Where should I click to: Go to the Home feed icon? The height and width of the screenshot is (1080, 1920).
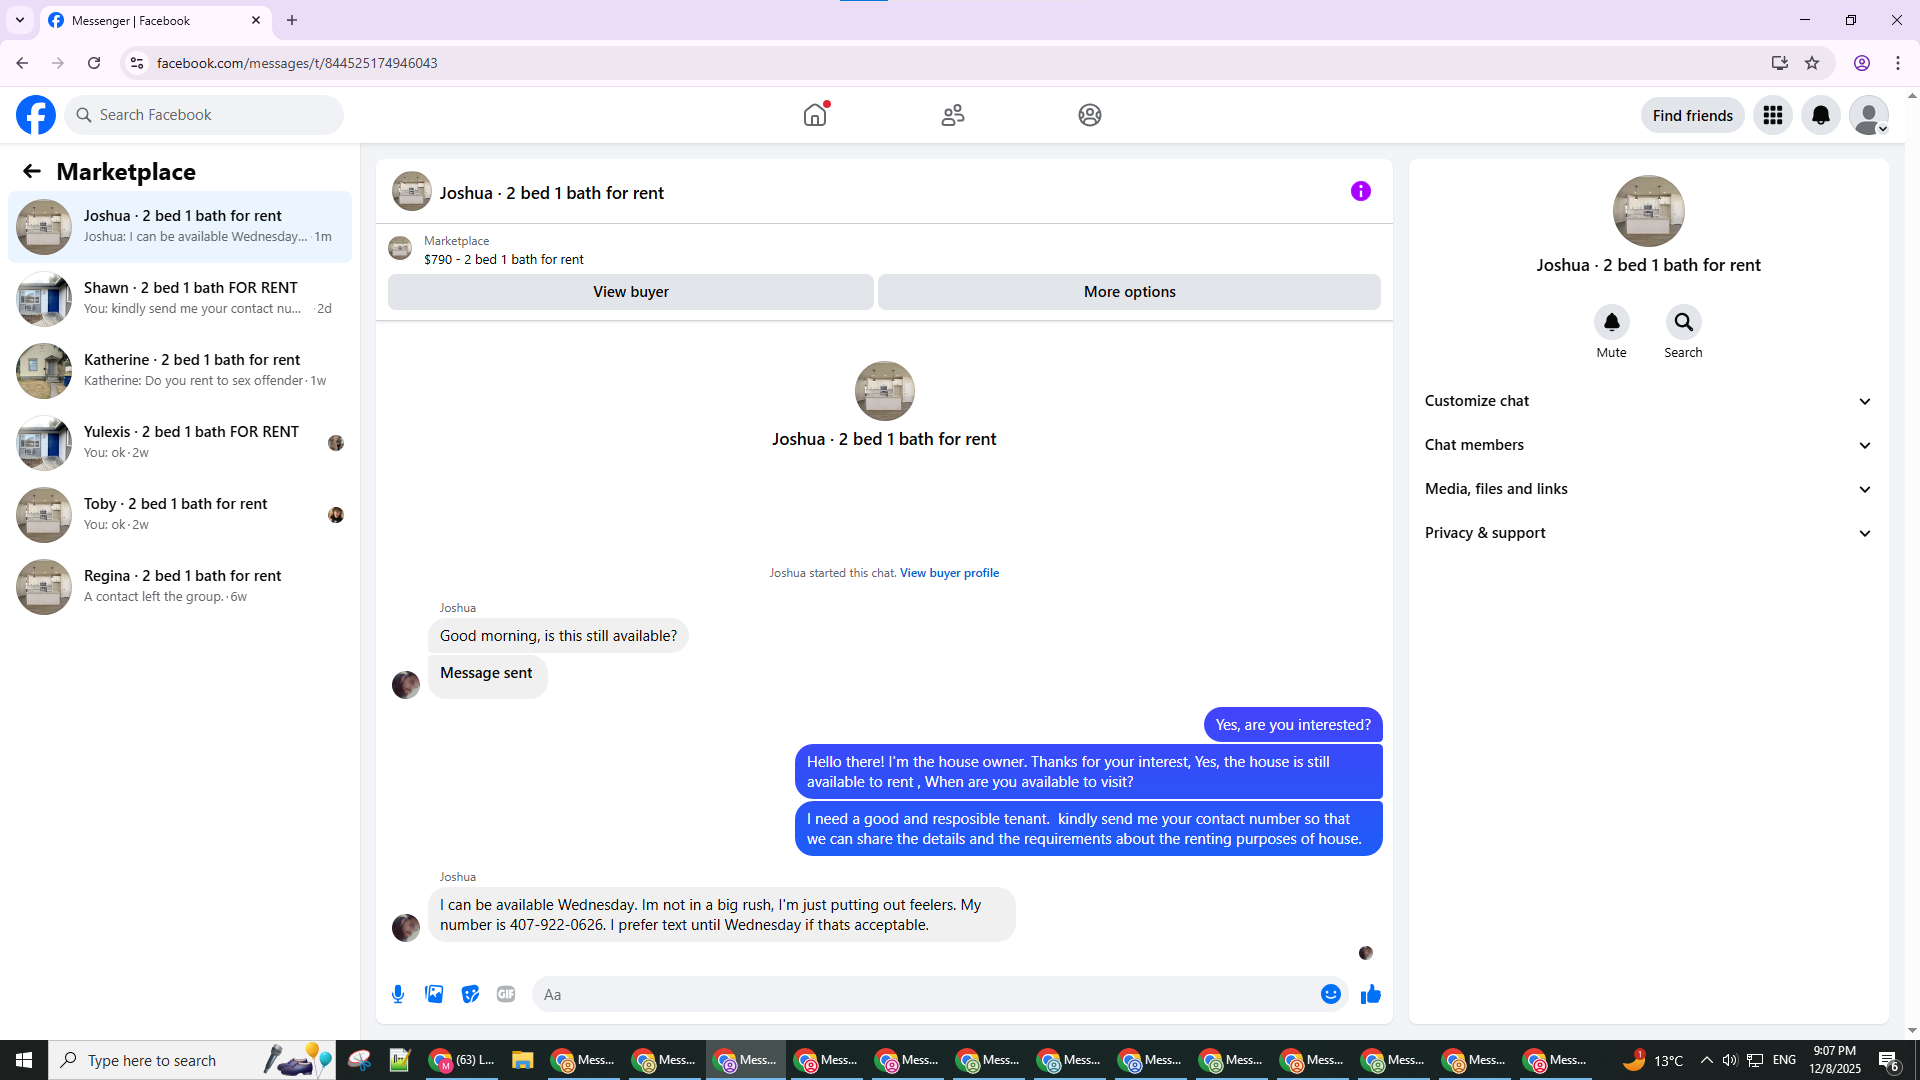[x=815, y=115]
